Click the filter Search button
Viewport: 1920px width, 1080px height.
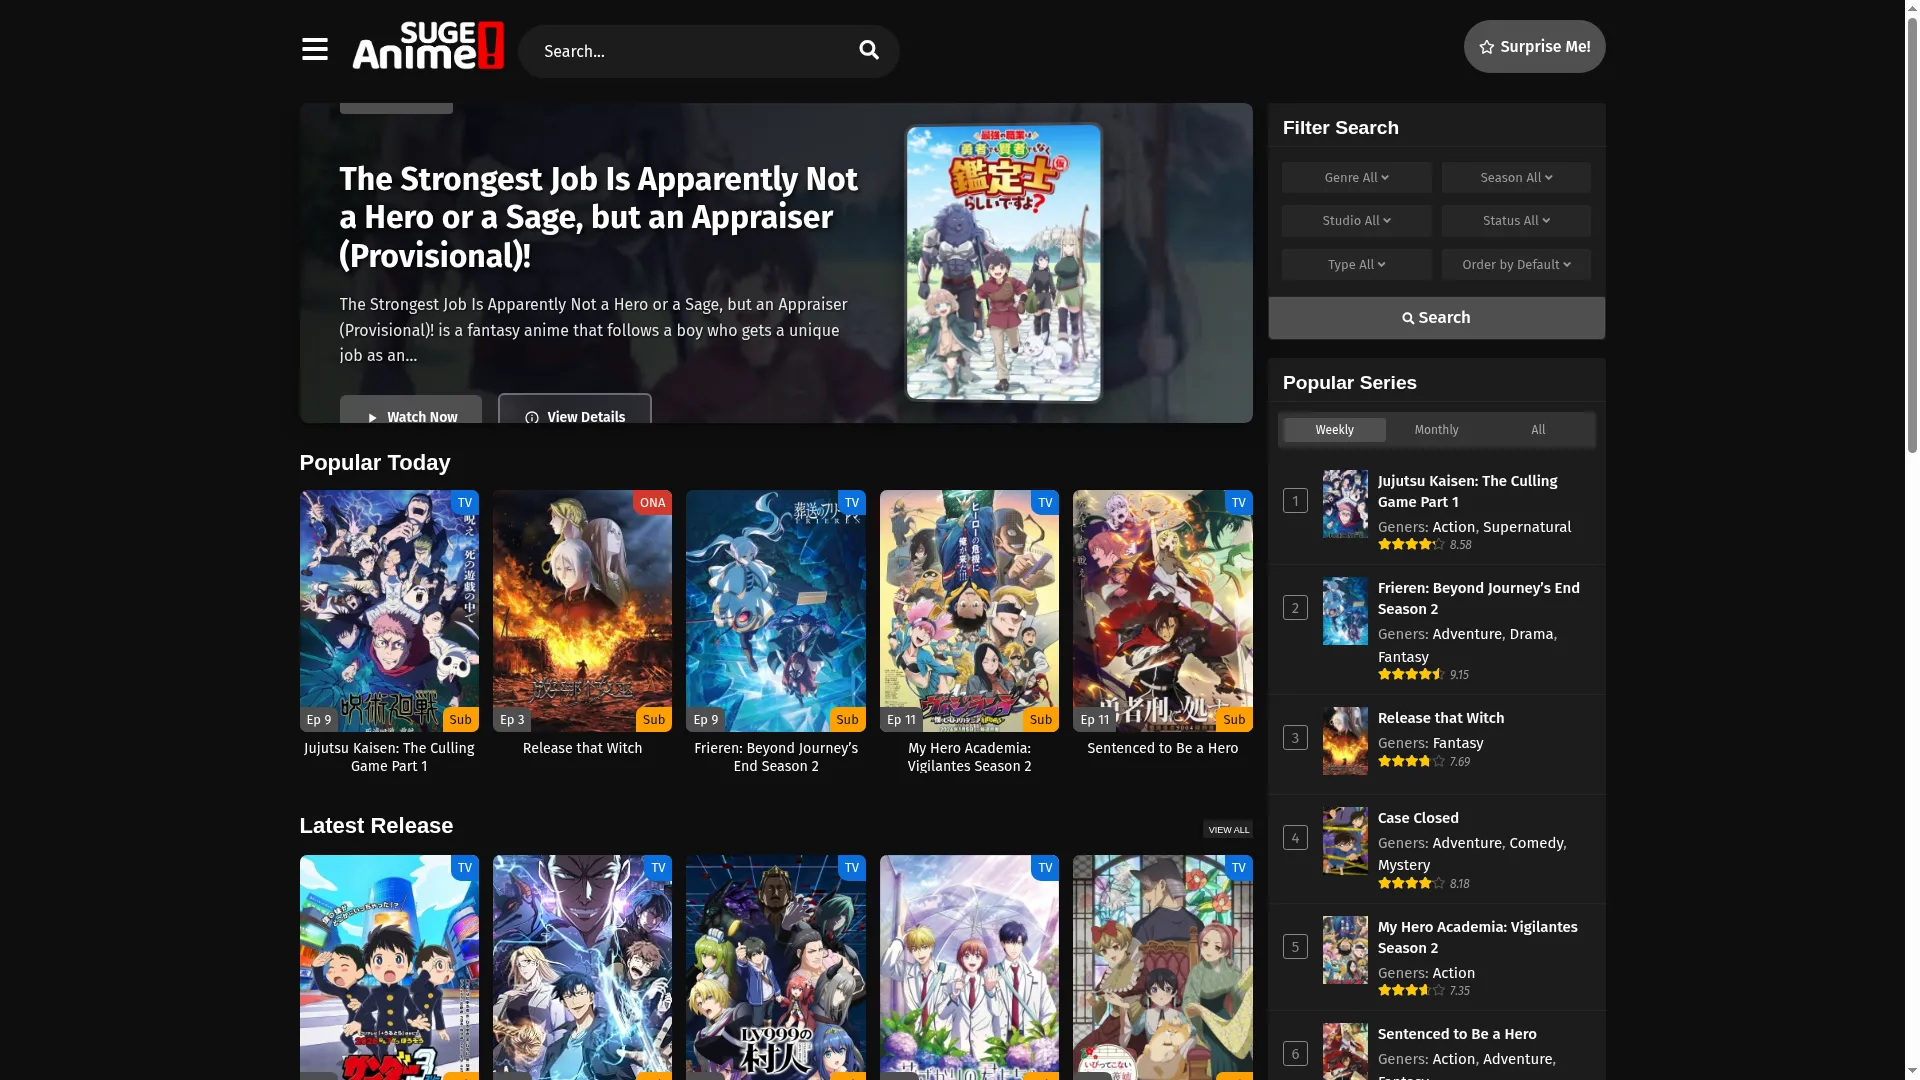click(1436, 317)
